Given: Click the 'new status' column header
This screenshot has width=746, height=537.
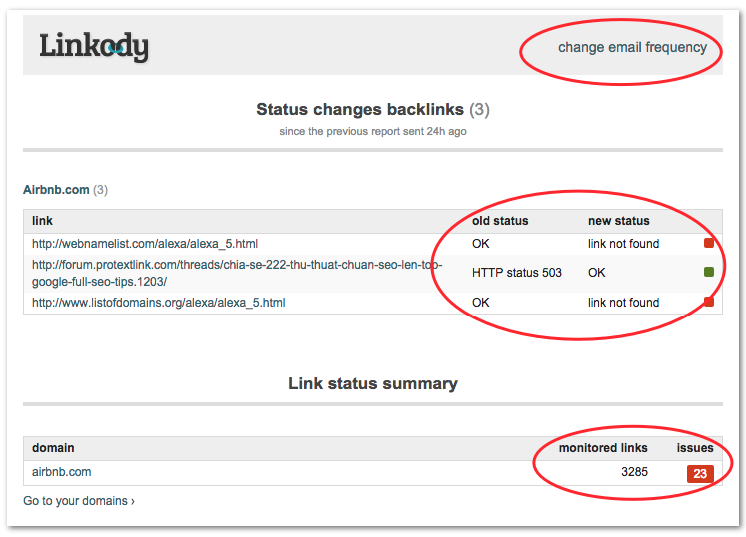Looking at the screenshot, I should (x=618, y=221).
